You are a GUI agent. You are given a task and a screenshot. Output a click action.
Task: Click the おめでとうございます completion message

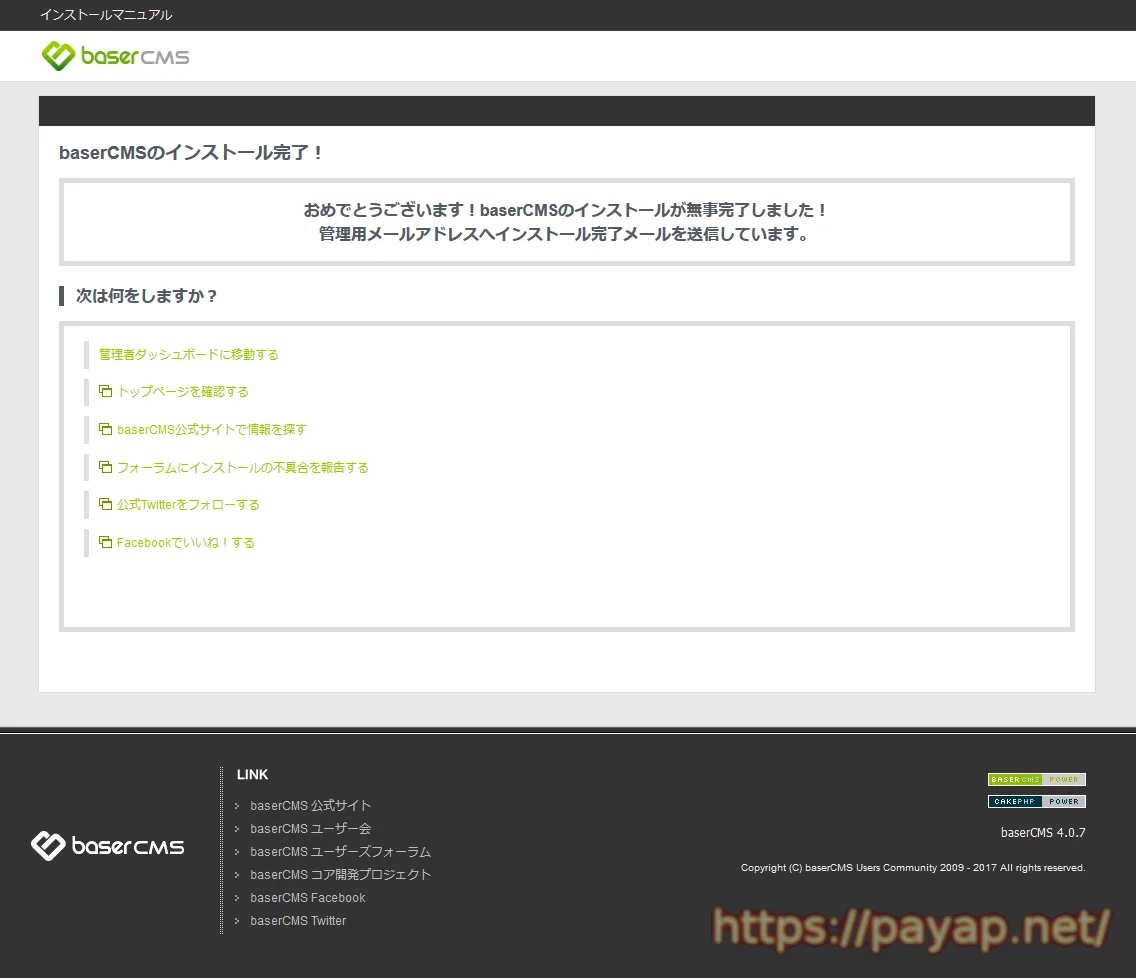coord(566,222)
